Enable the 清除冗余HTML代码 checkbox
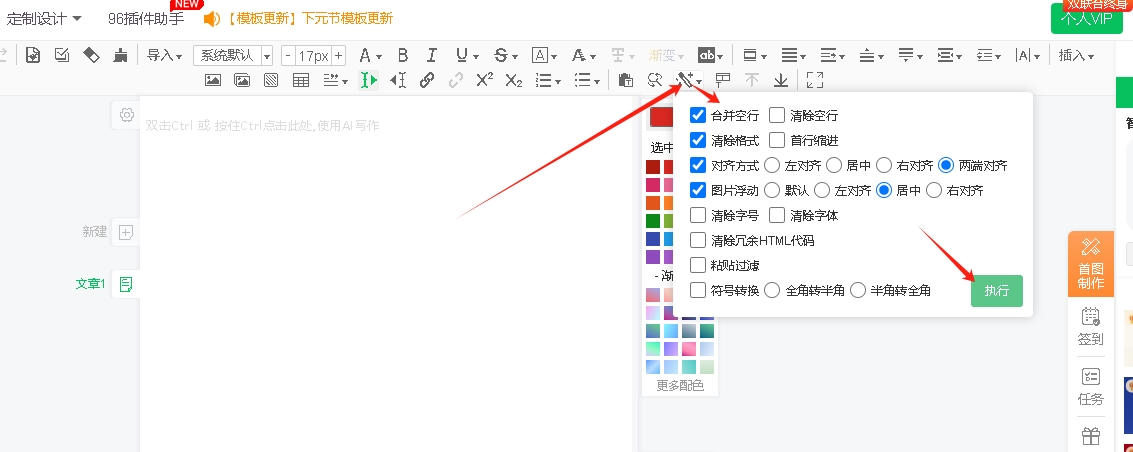The image size is (1133, 452). click(698, 240)
